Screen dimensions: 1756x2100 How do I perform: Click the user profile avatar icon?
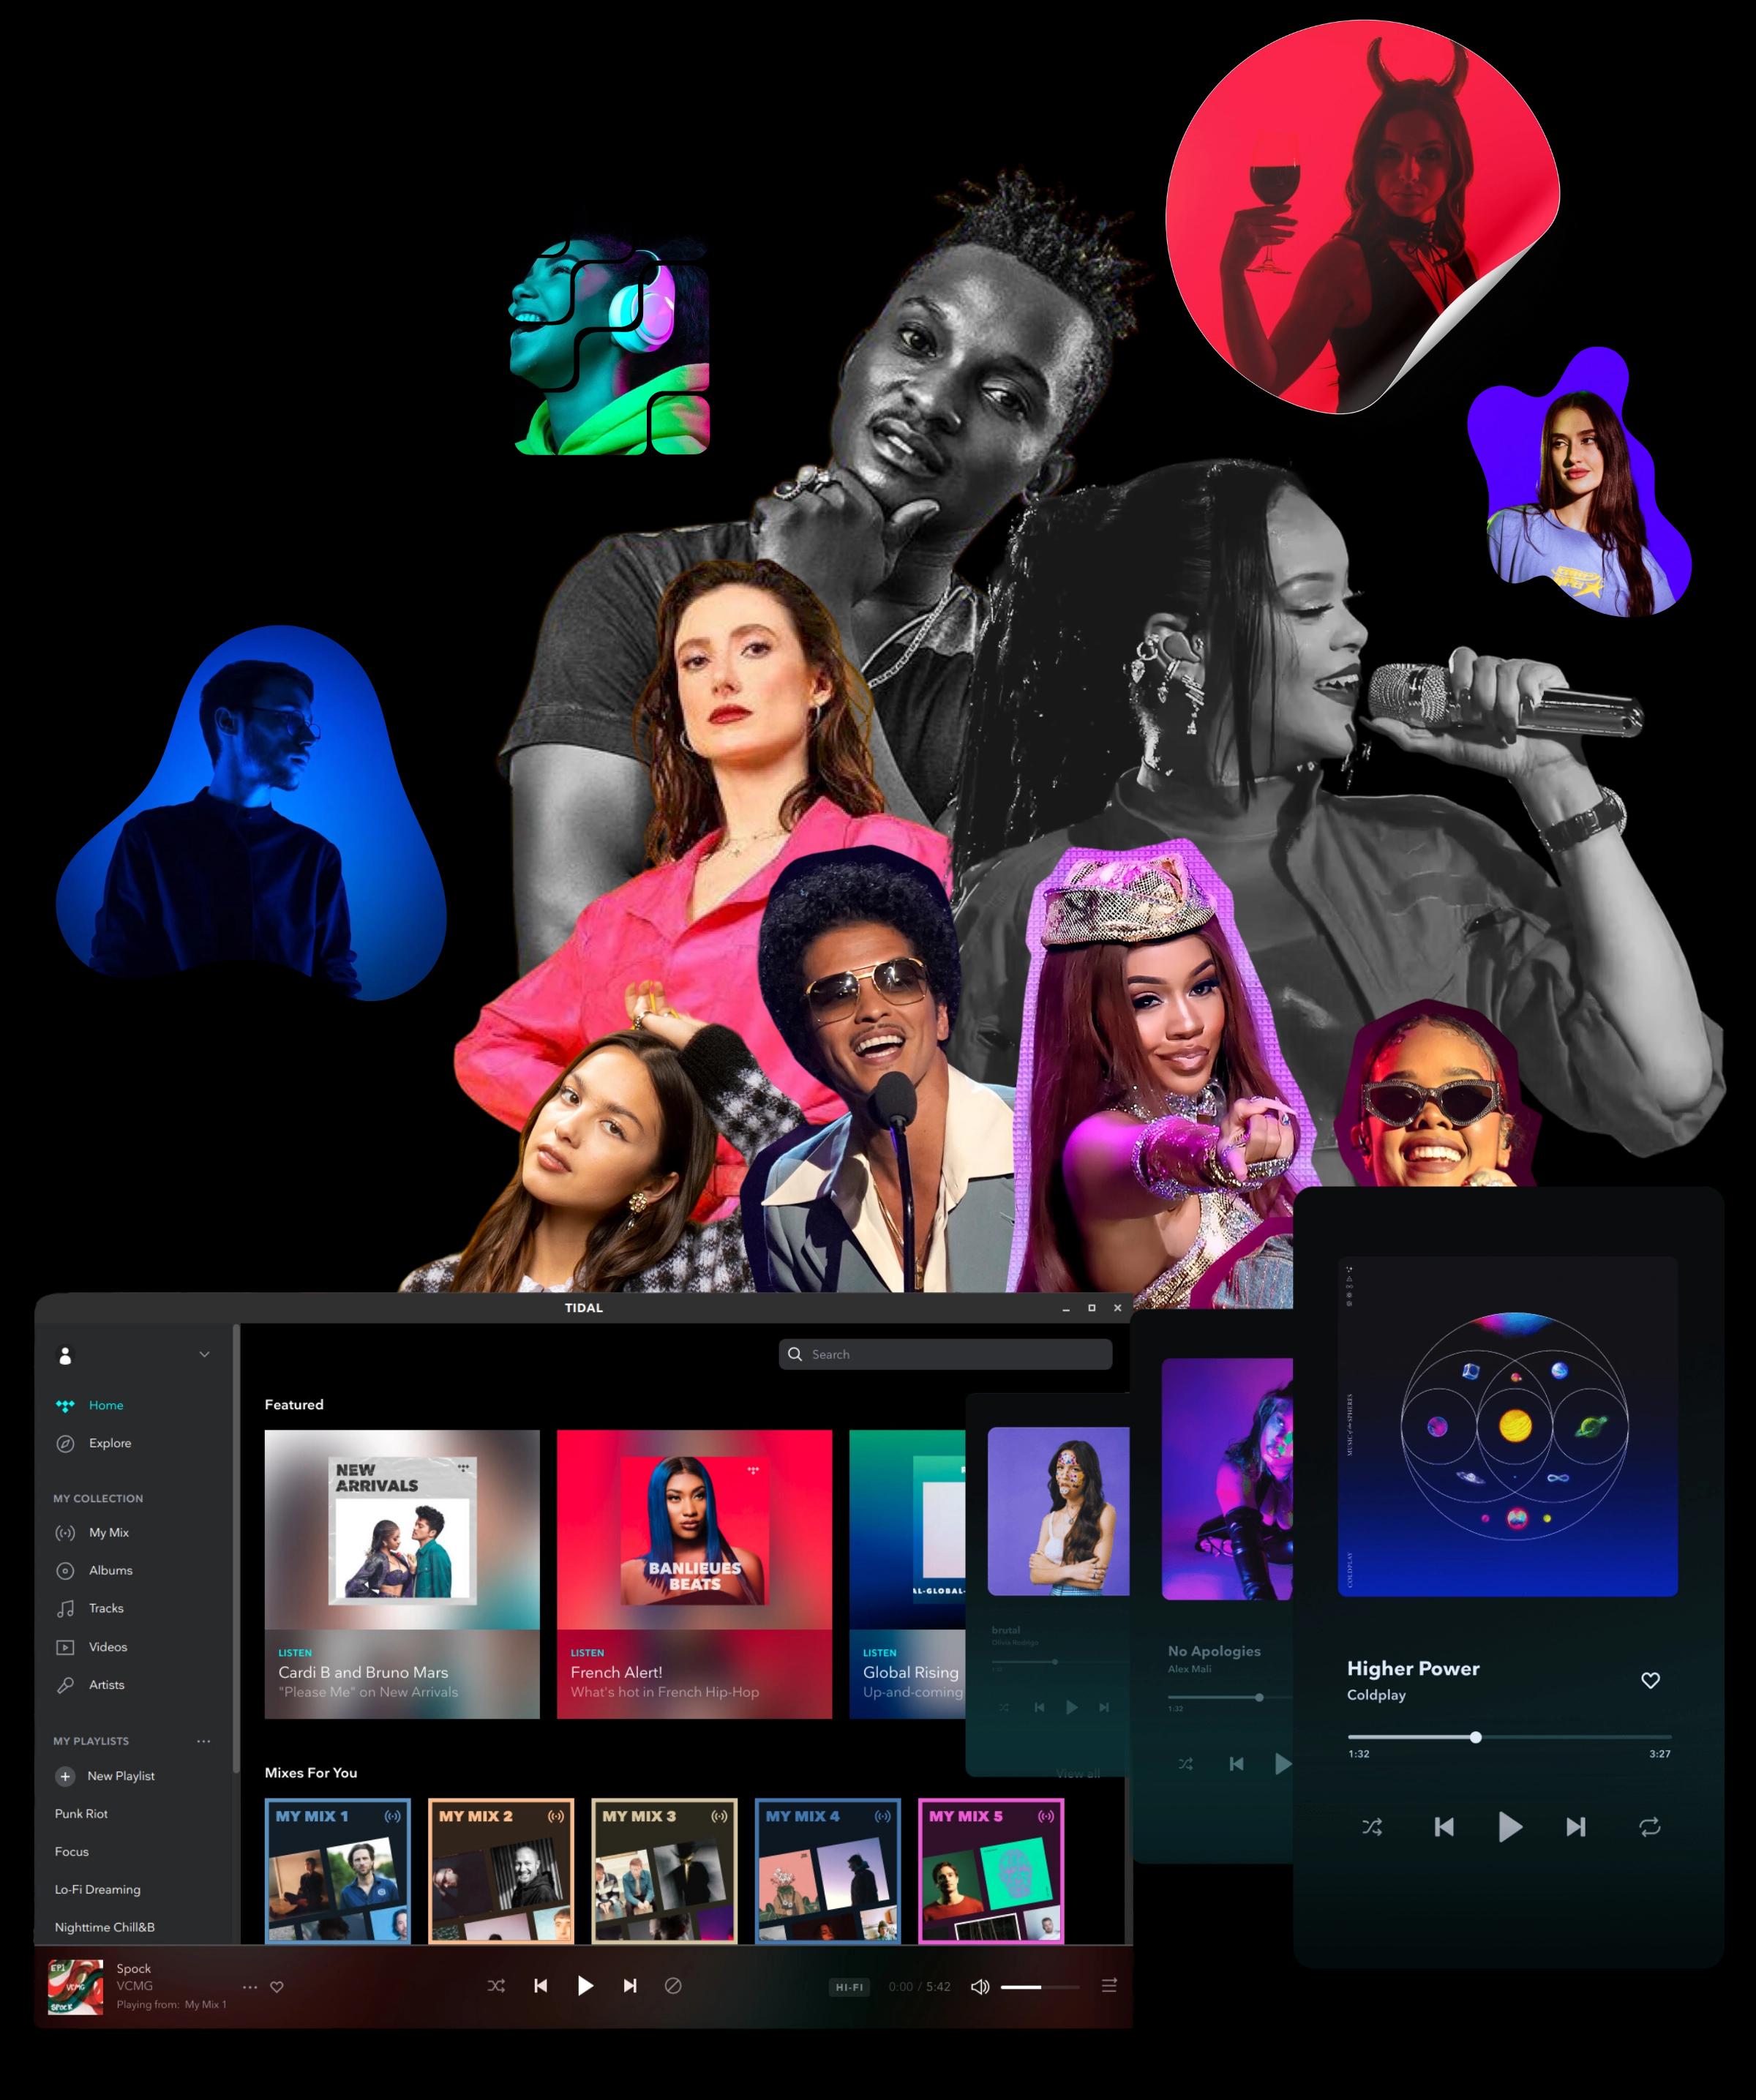point(65,1355)
